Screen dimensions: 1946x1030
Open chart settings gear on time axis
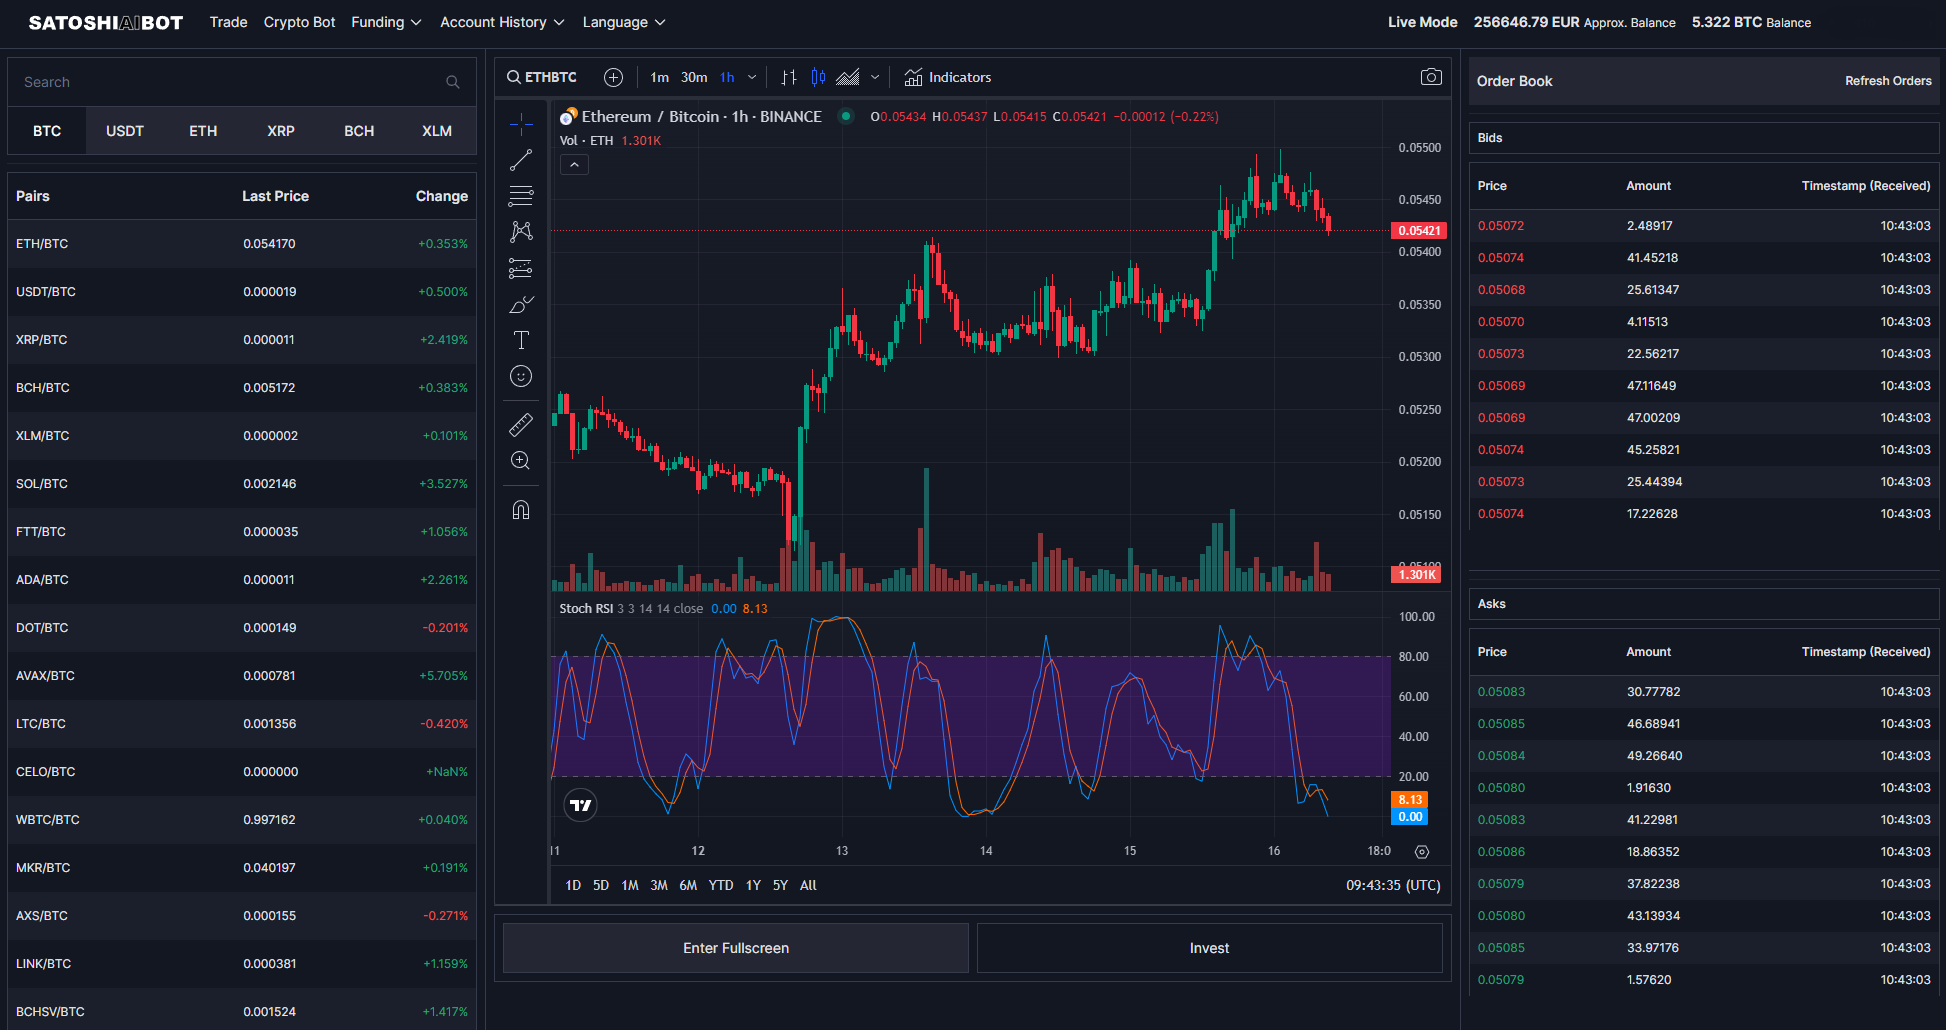[1422, 852]
